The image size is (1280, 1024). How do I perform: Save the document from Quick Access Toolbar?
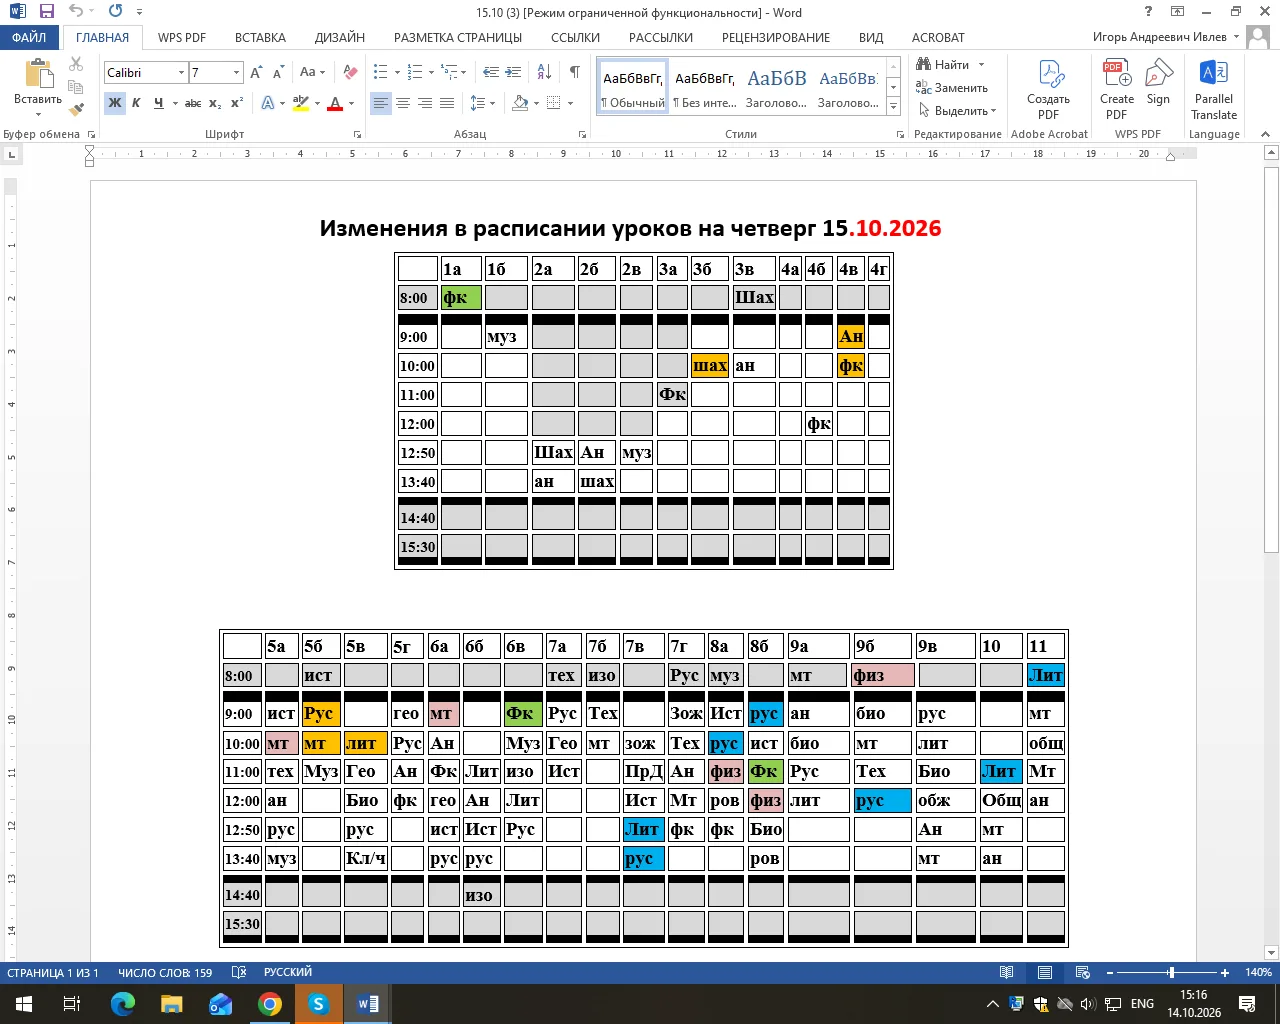47,12
